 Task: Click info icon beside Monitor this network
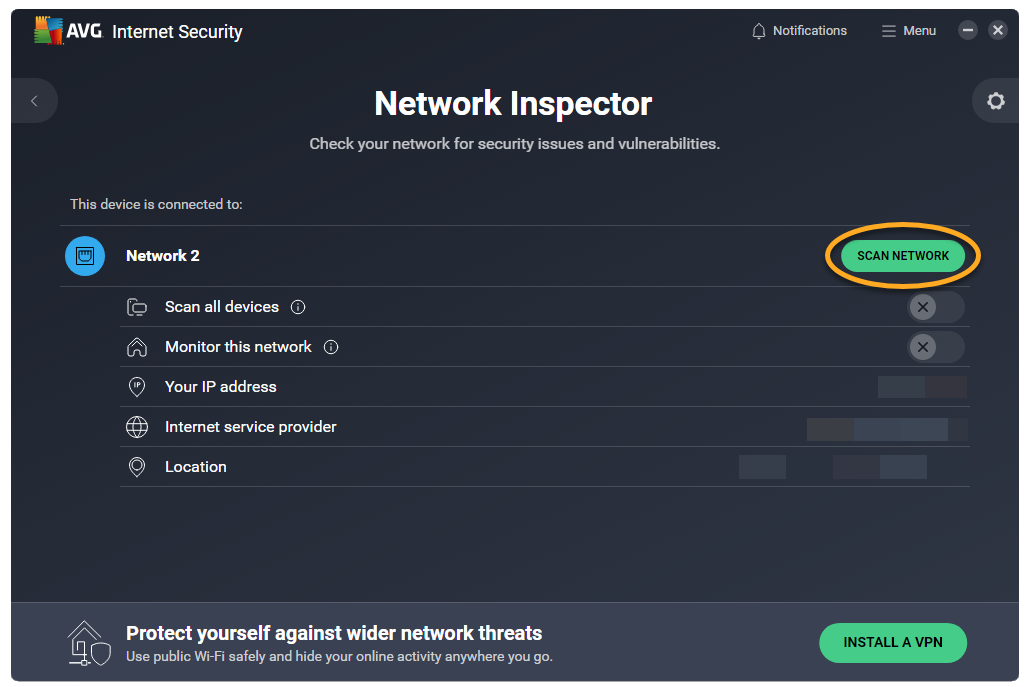331,347
